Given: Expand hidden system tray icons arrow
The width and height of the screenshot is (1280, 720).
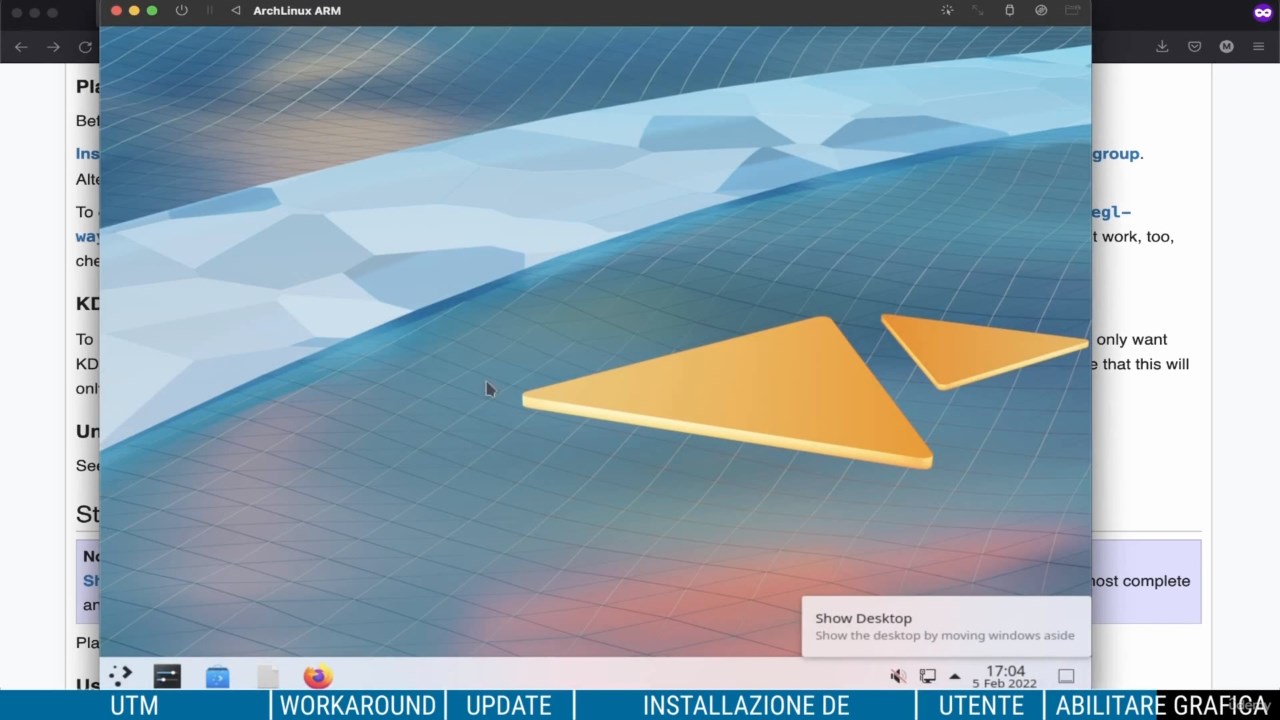Looking at the screenshot, I should coord(955,677).
